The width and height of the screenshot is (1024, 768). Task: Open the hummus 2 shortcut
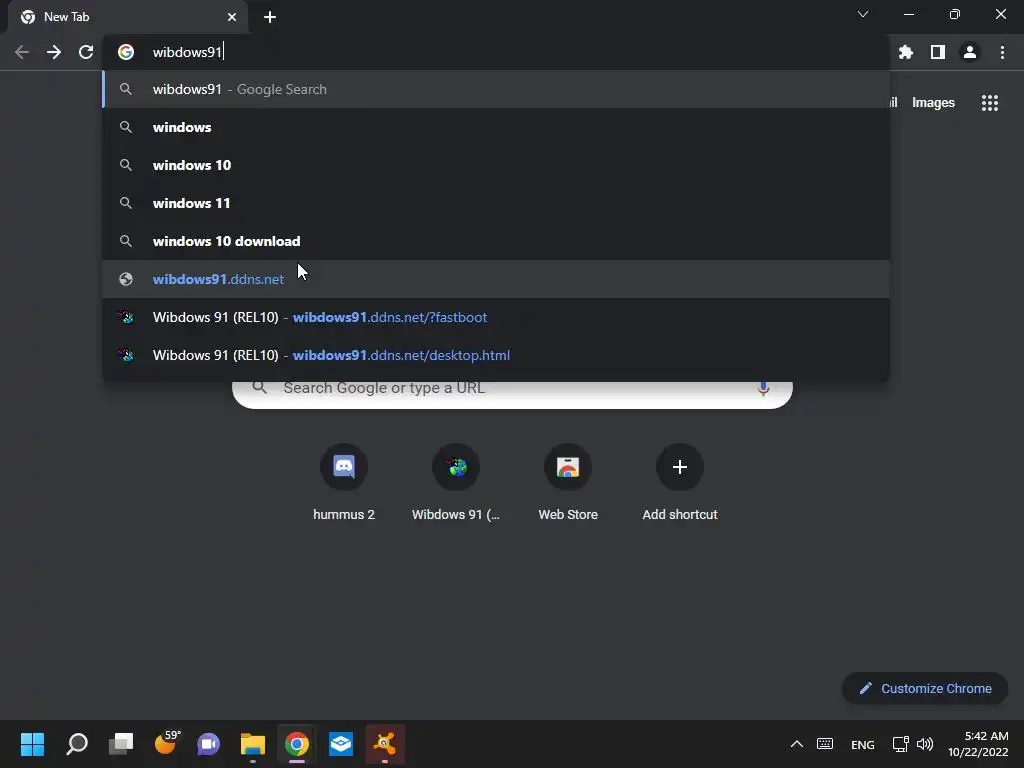click(344, 482)
